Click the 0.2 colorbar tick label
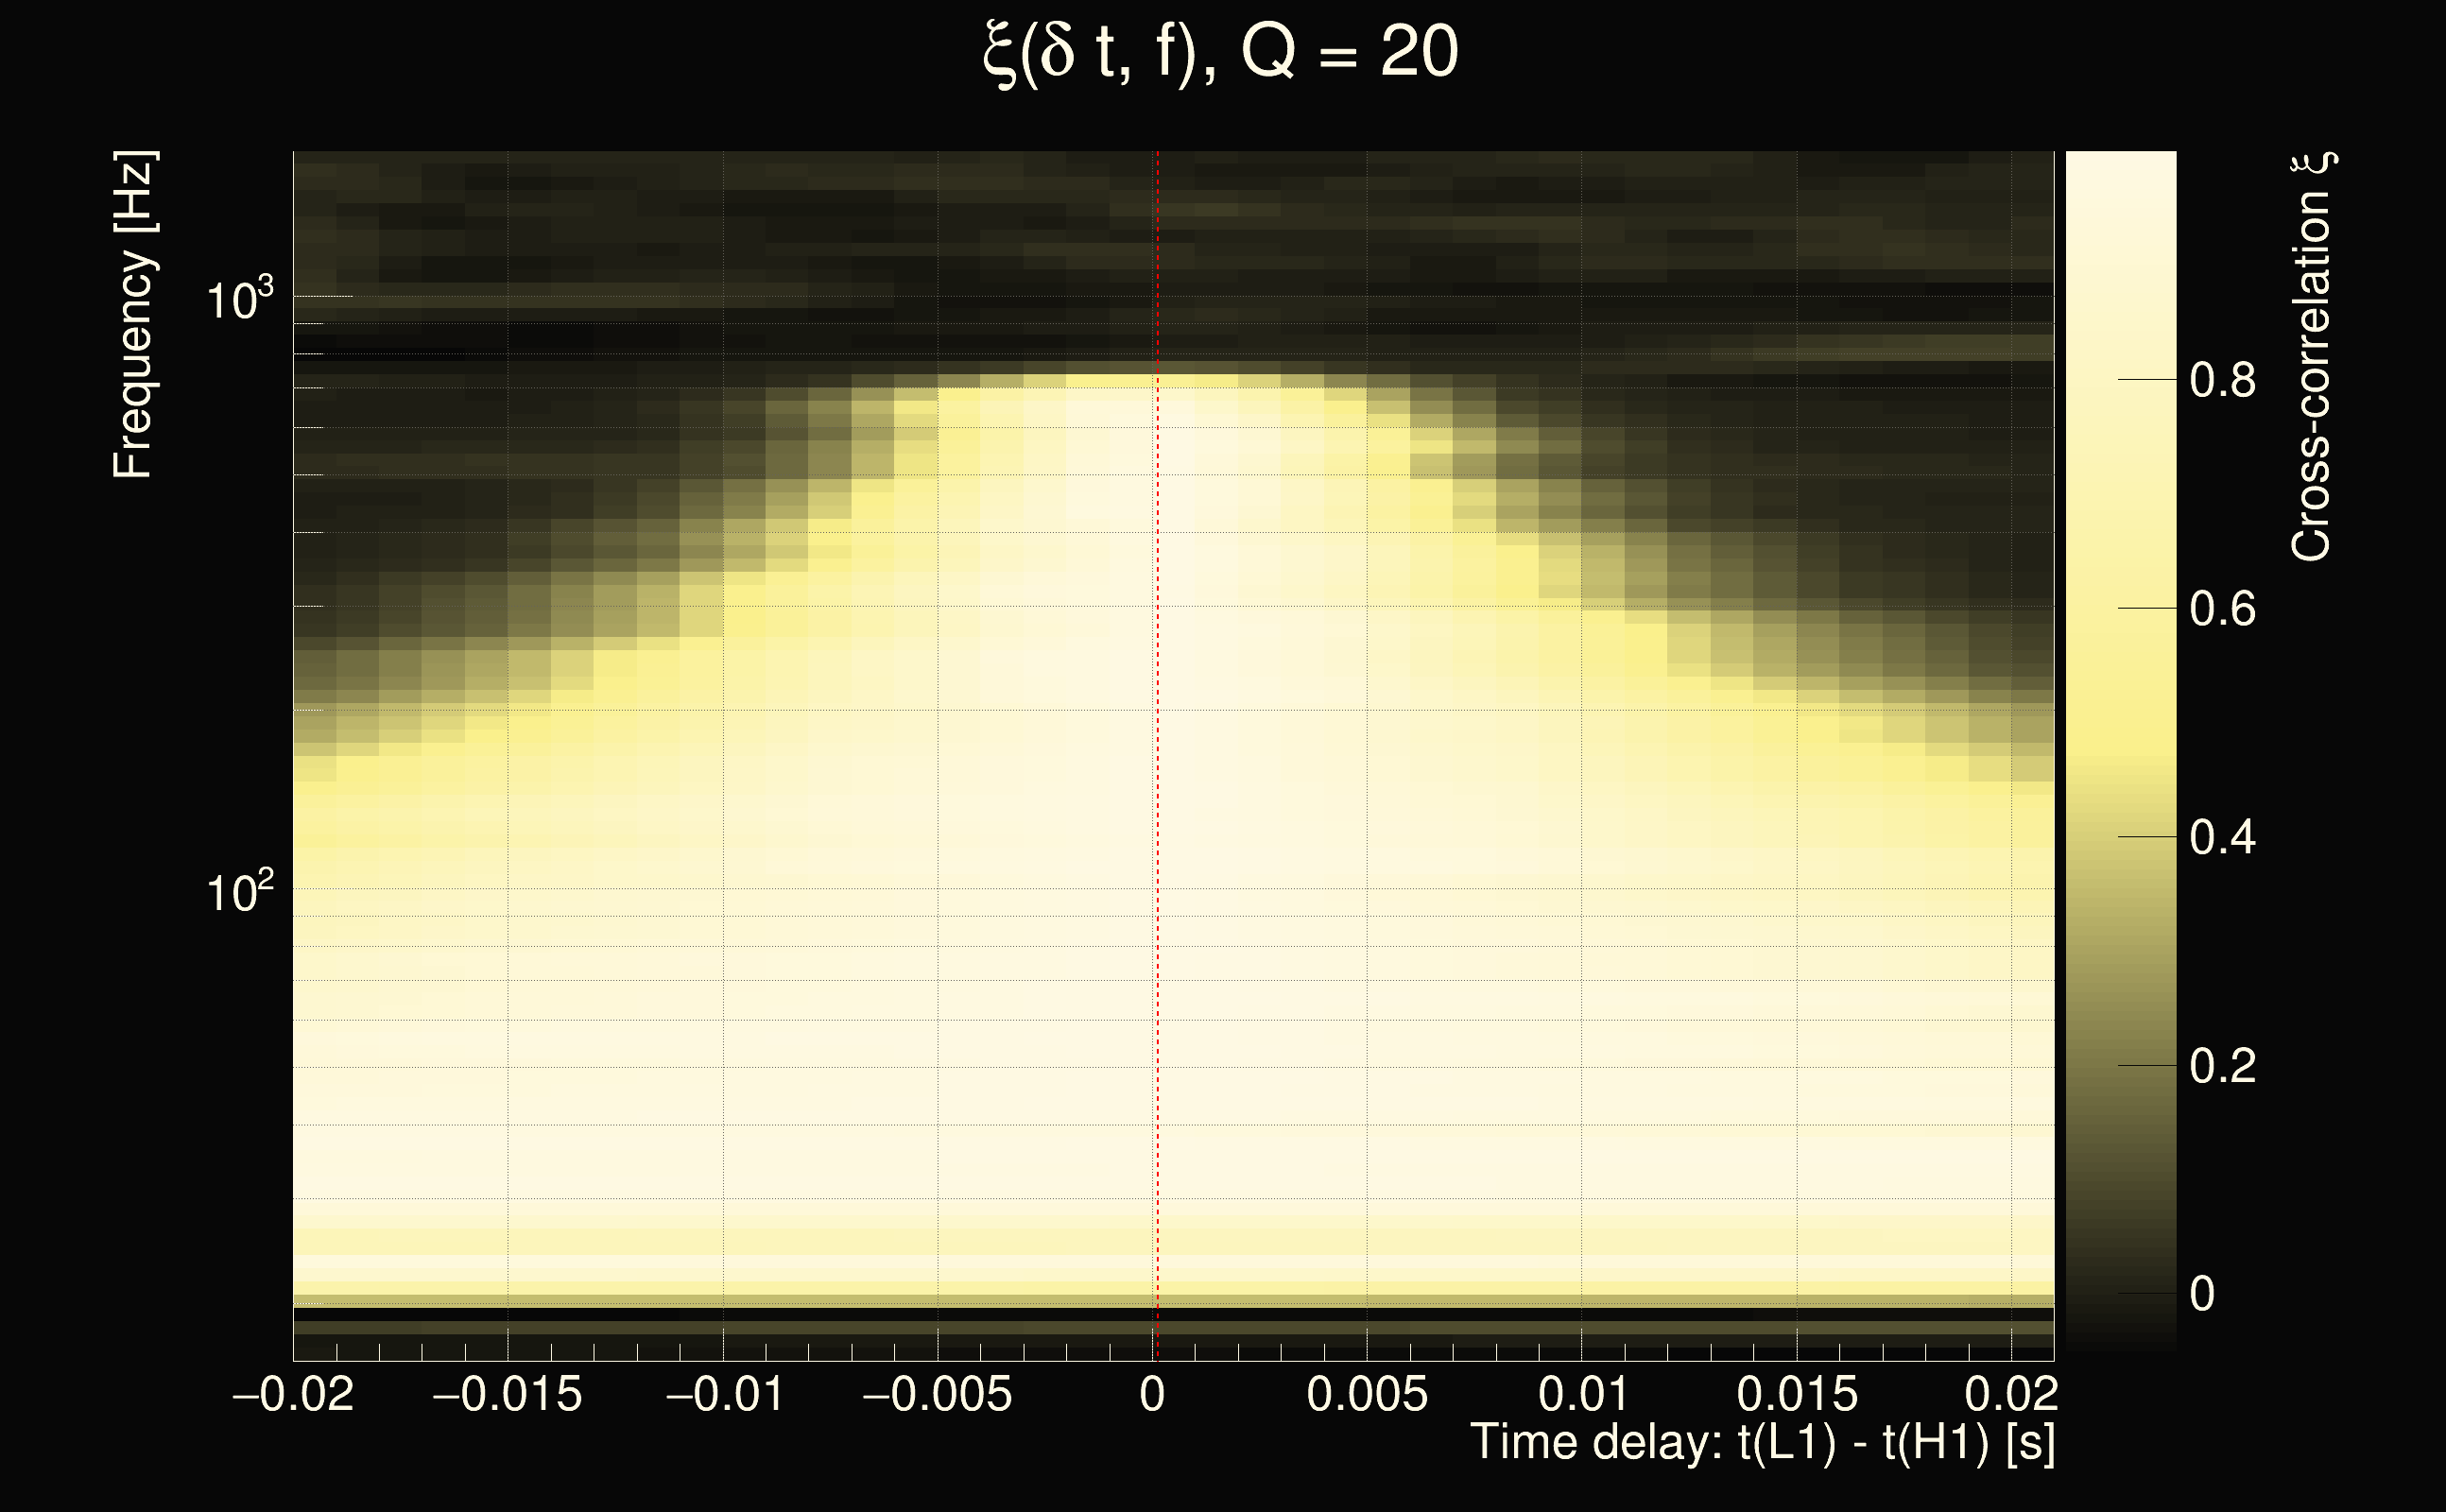2446x1512 pixels. pos(2222,1066)
